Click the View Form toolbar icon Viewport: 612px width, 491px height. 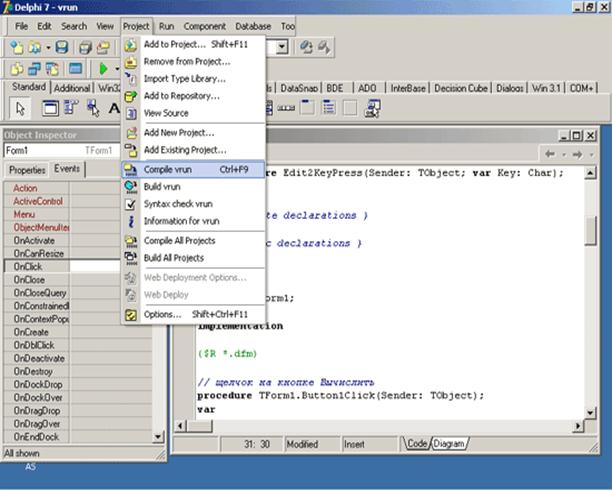[x=34, y=69]
